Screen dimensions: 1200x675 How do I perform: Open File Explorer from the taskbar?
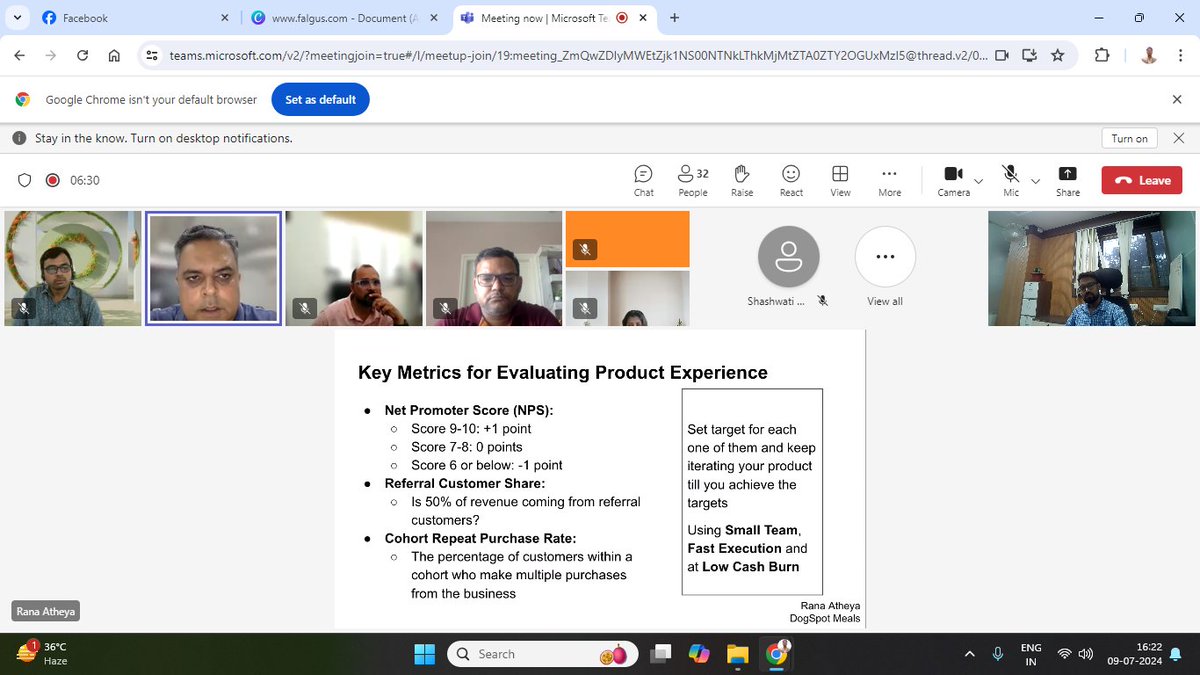pos(737,654)
